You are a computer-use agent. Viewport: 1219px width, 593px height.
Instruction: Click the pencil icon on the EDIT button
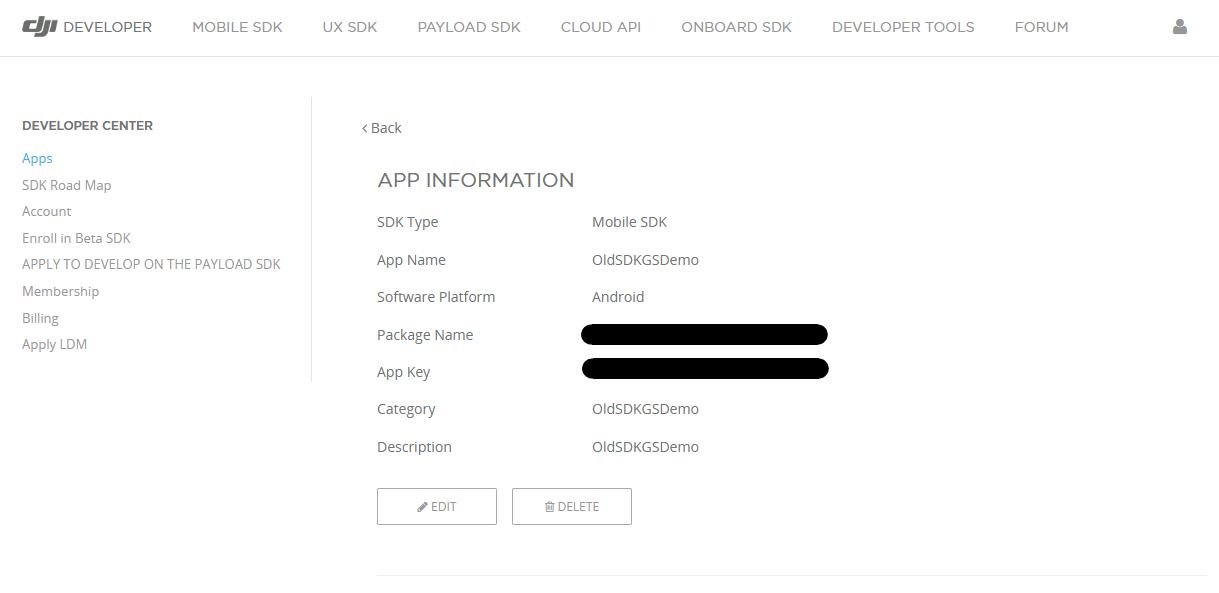coord(424,506)
